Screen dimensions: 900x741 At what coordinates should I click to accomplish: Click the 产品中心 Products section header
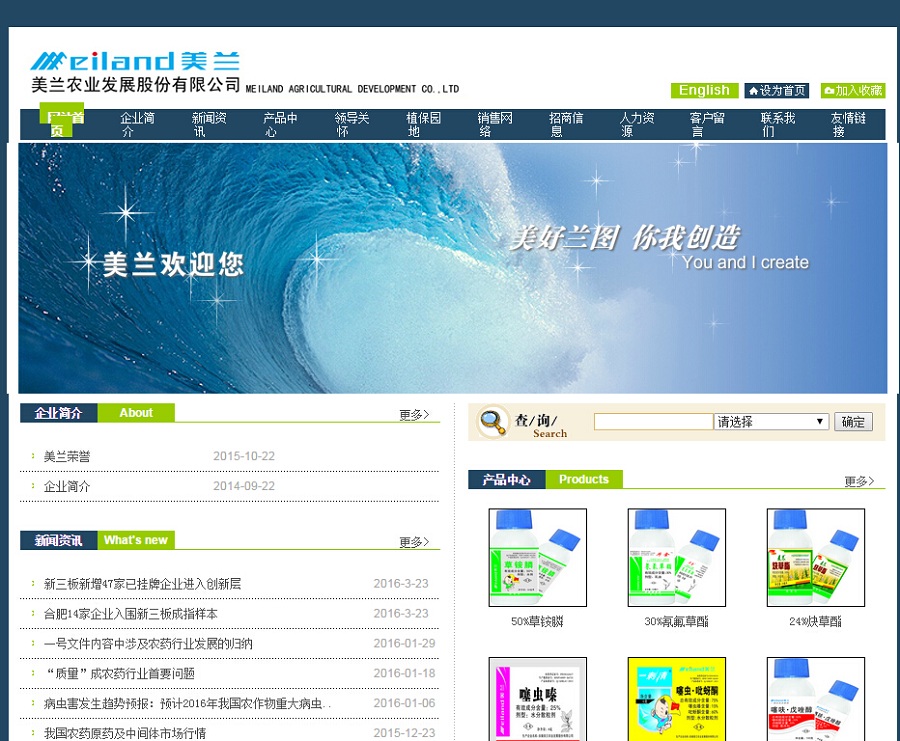[x=545, y=479]
